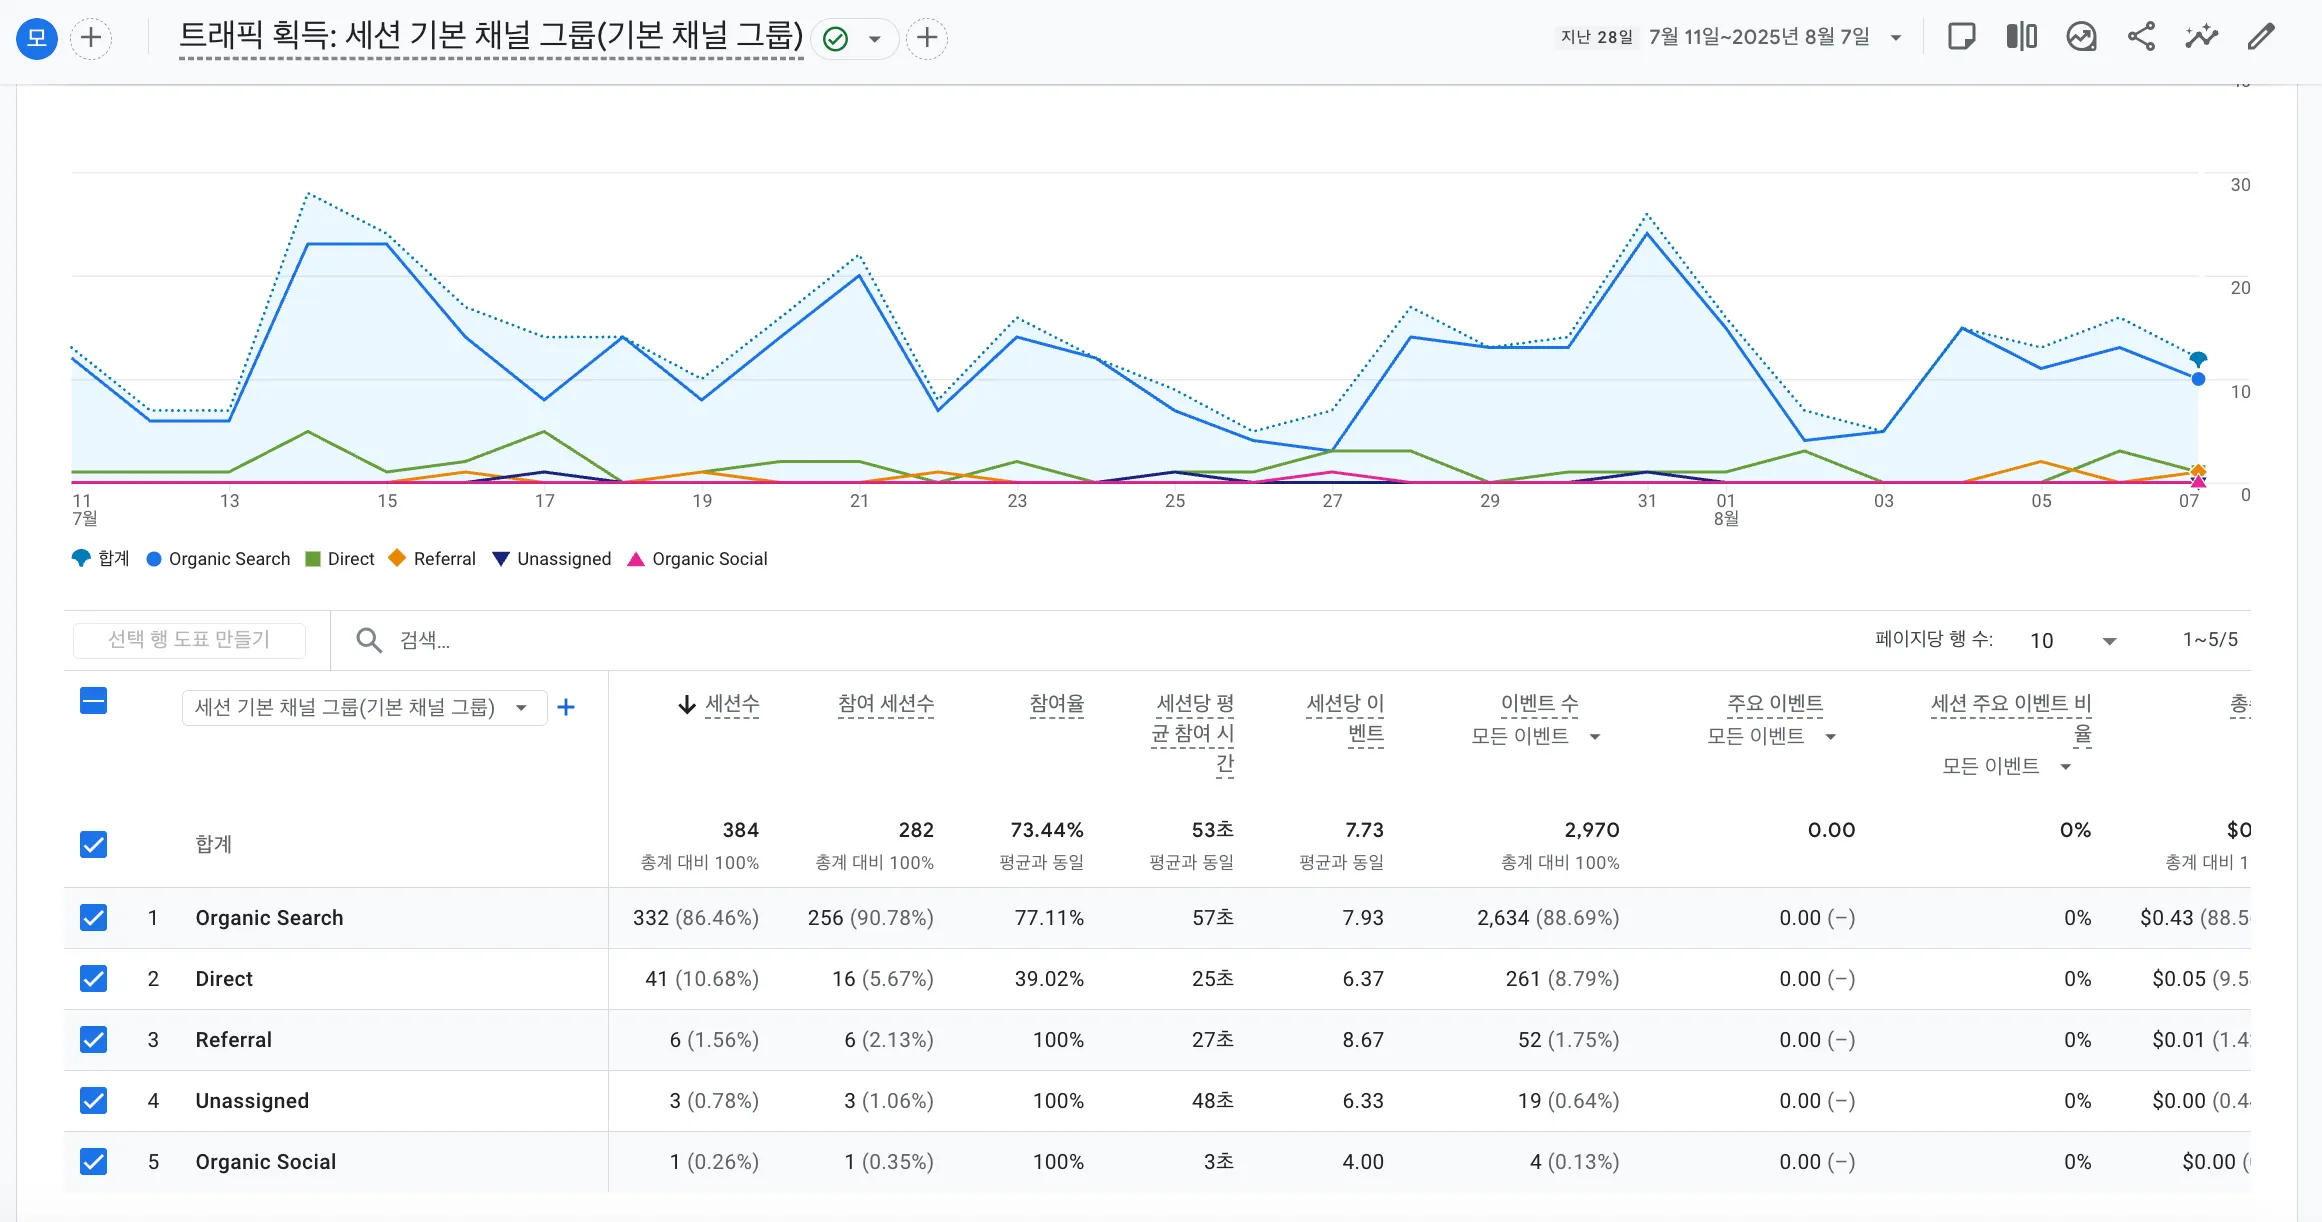Viewport: 2322px width, 1222px height.
Task: Click the blue 모 segment avatar
Action: [x=37, y=38]
